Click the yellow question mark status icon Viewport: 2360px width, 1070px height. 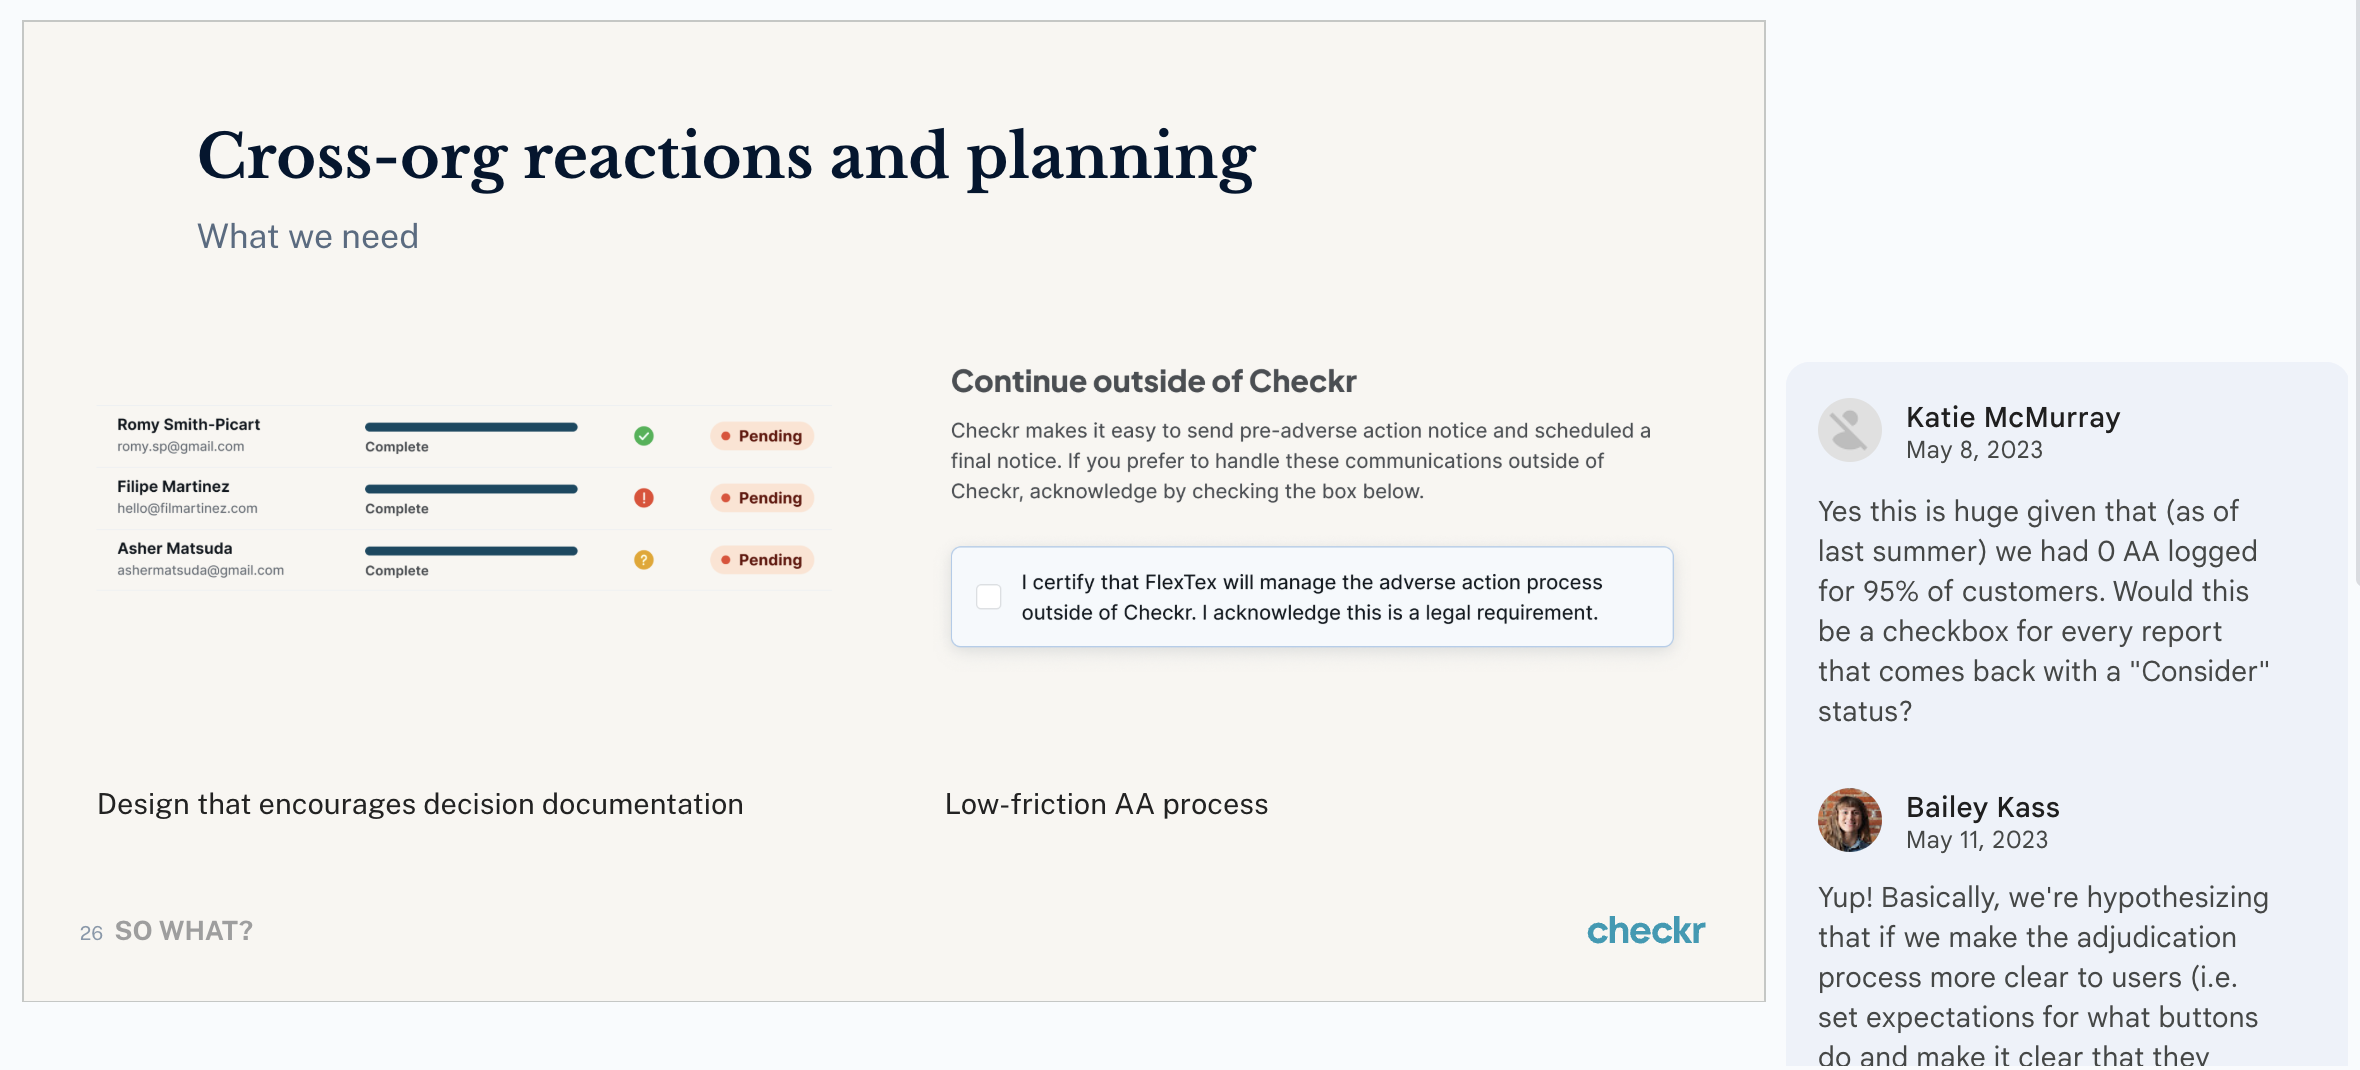pos(644,560)
